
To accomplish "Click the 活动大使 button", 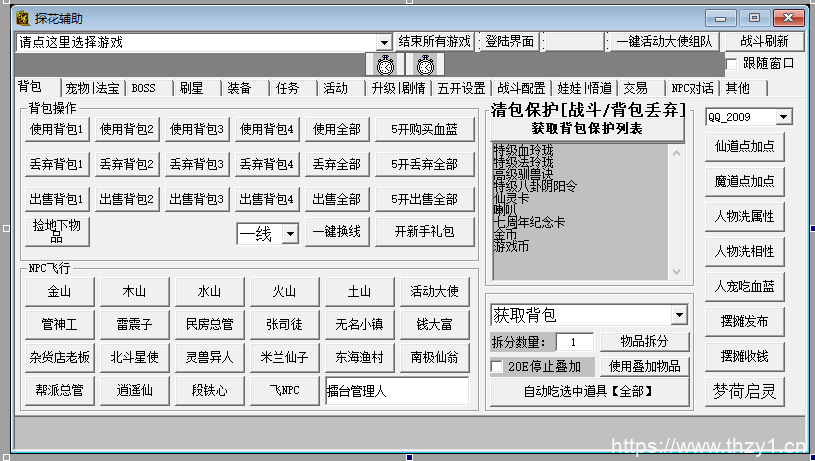I will (435, 292).
